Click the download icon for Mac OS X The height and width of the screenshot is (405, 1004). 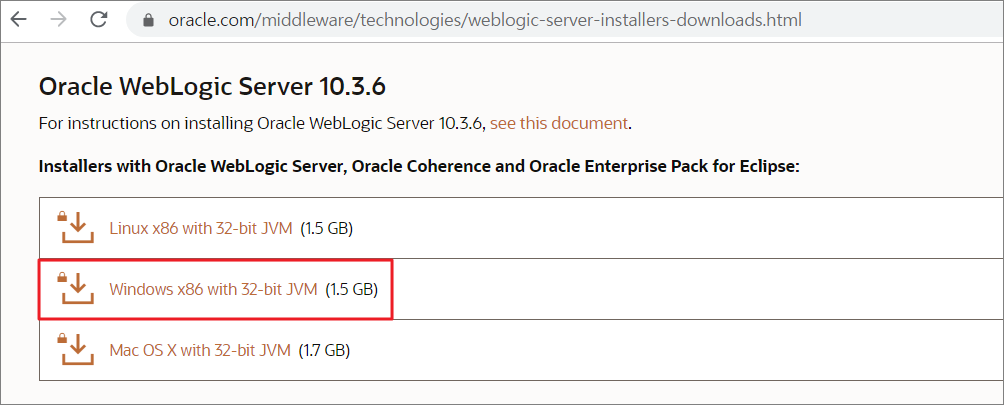(77, 350)
